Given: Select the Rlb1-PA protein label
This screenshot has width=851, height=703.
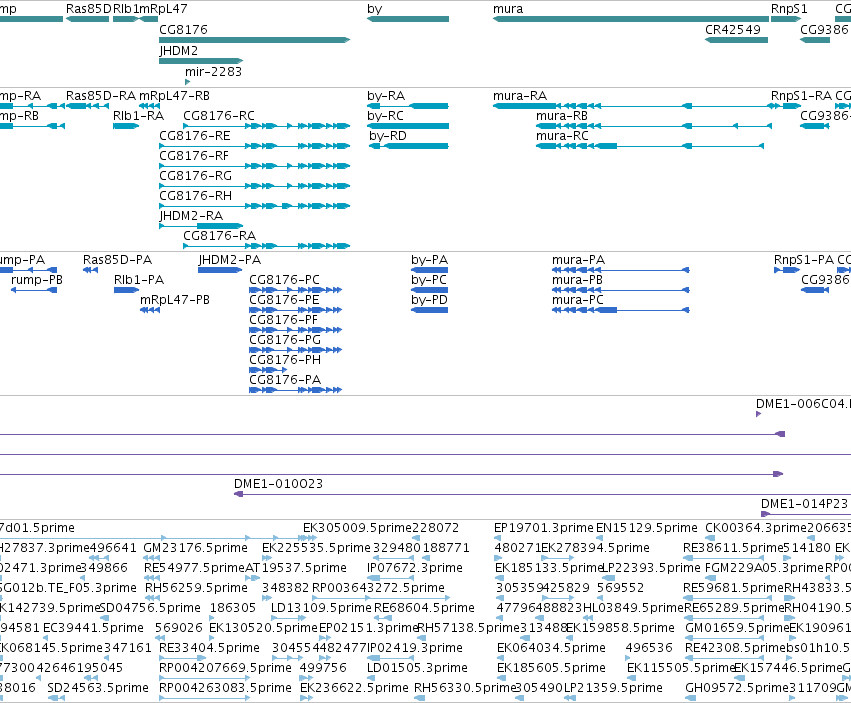Looking at the screenshot, I should pyautogui.click(x=139, y=280).
